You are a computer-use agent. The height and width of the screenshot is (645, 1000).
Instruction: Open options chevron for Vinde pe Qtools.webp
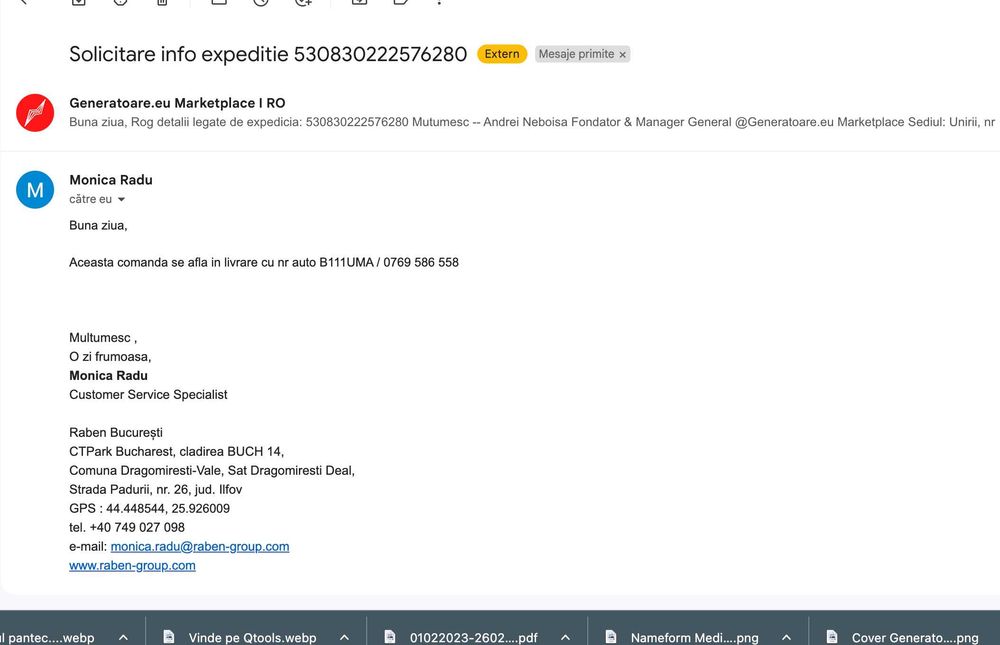[x=344, y=637]
